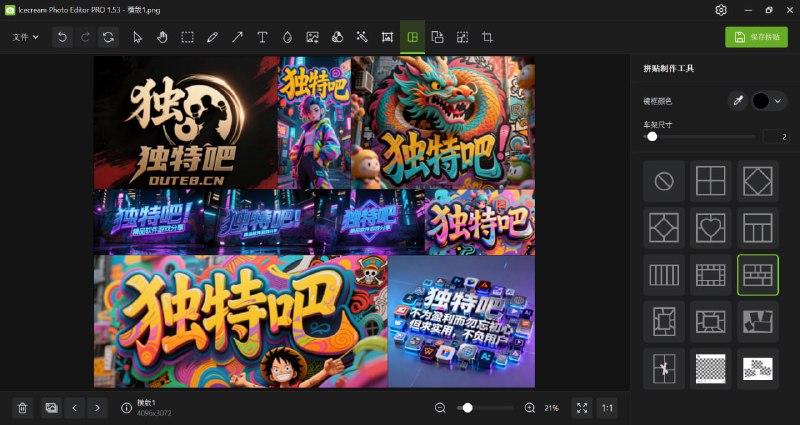Open the image gallery icon in bottom bar
This screenshot has width=800, height=425.
51,408
